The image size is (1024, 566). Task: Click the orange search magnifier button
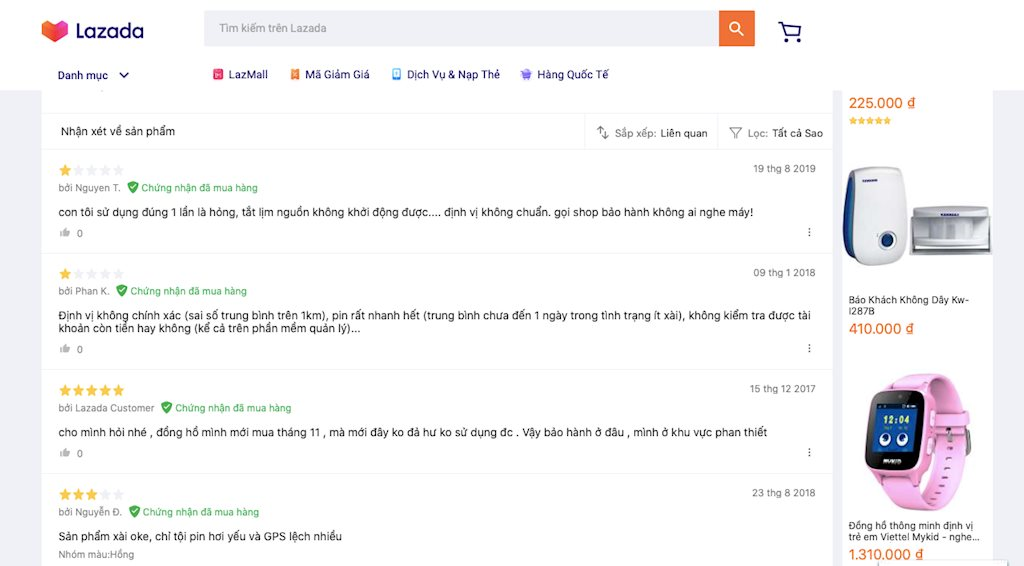(x=736, y=29)
